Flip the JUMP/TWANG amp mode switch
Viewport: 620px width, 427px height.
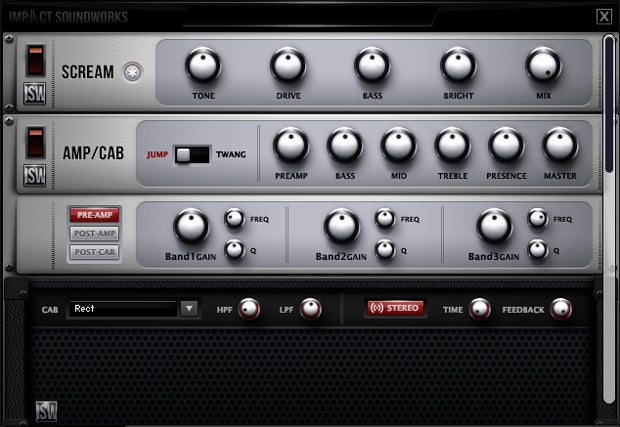click(192, 155)
